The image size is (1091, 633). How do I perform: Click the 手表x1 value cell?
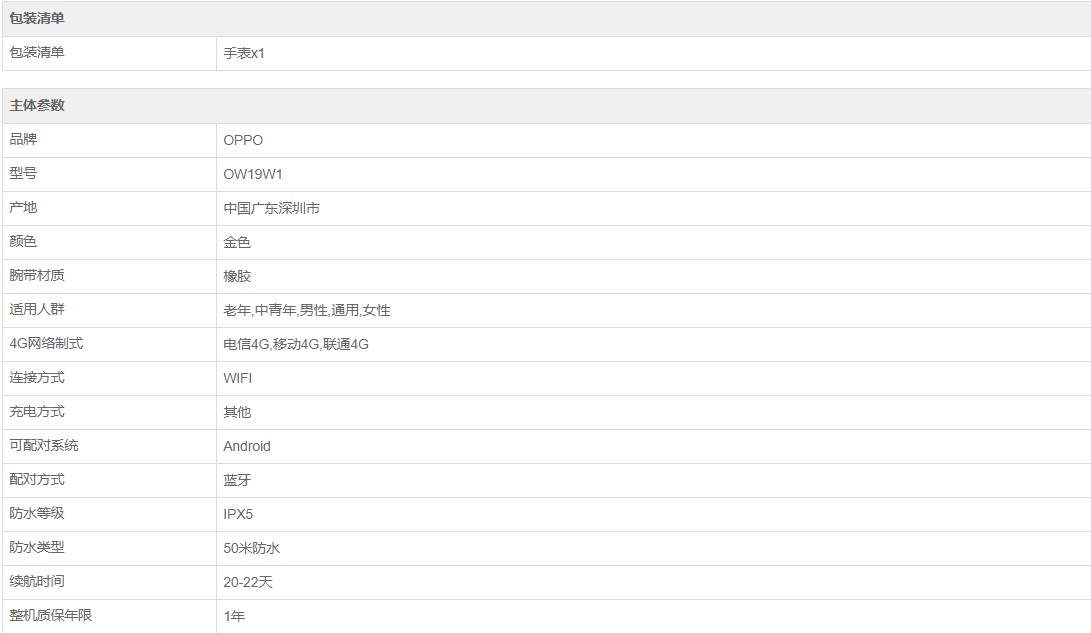point(244,54)
